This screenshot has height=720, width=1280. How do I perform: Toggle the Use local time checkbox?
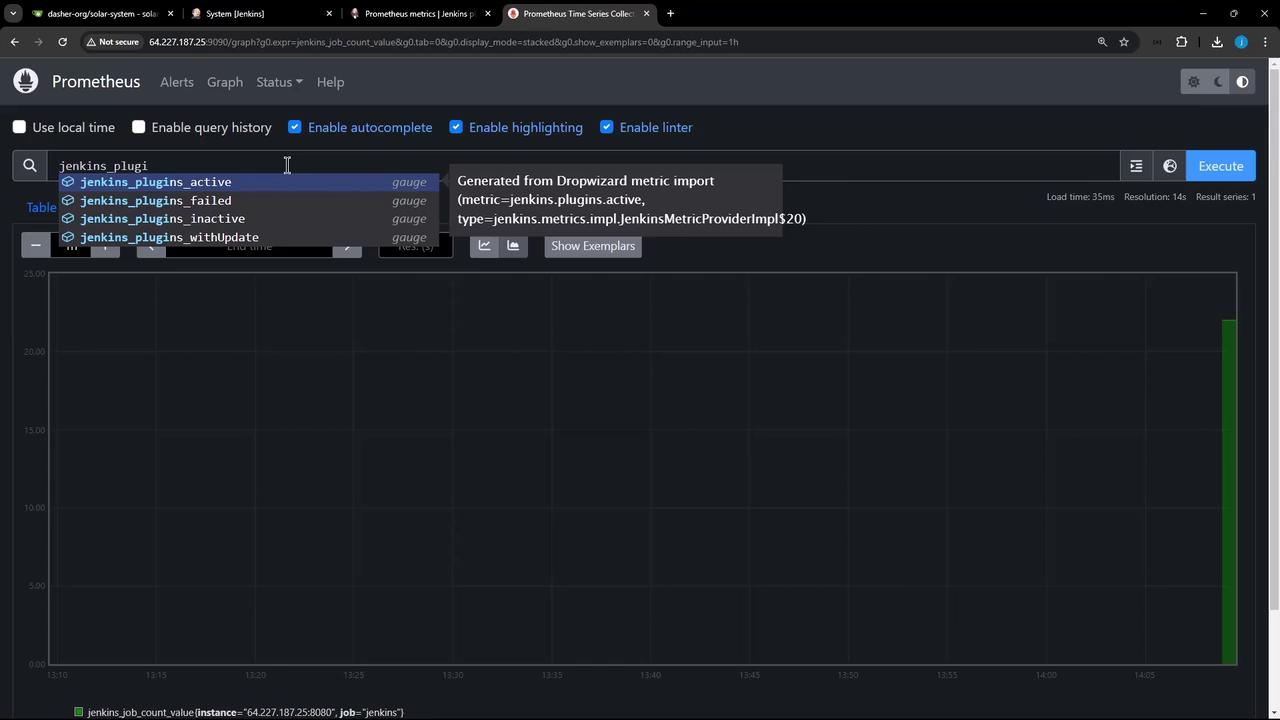19,127
